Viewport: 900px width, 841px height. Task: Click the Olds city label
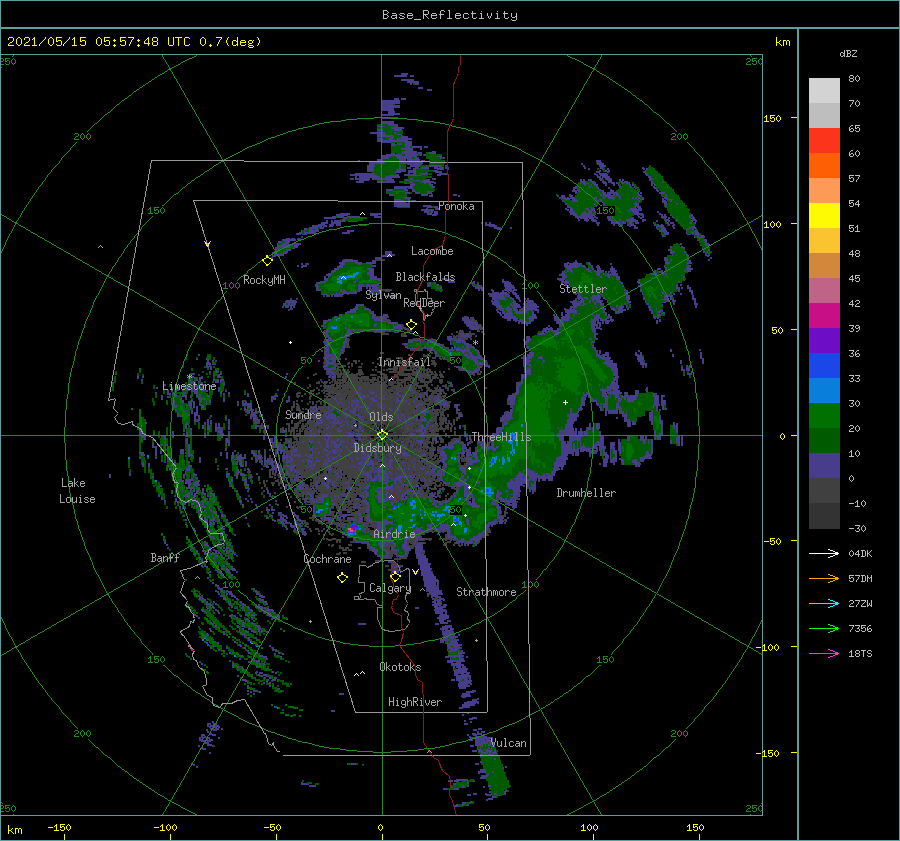(381, 417)
